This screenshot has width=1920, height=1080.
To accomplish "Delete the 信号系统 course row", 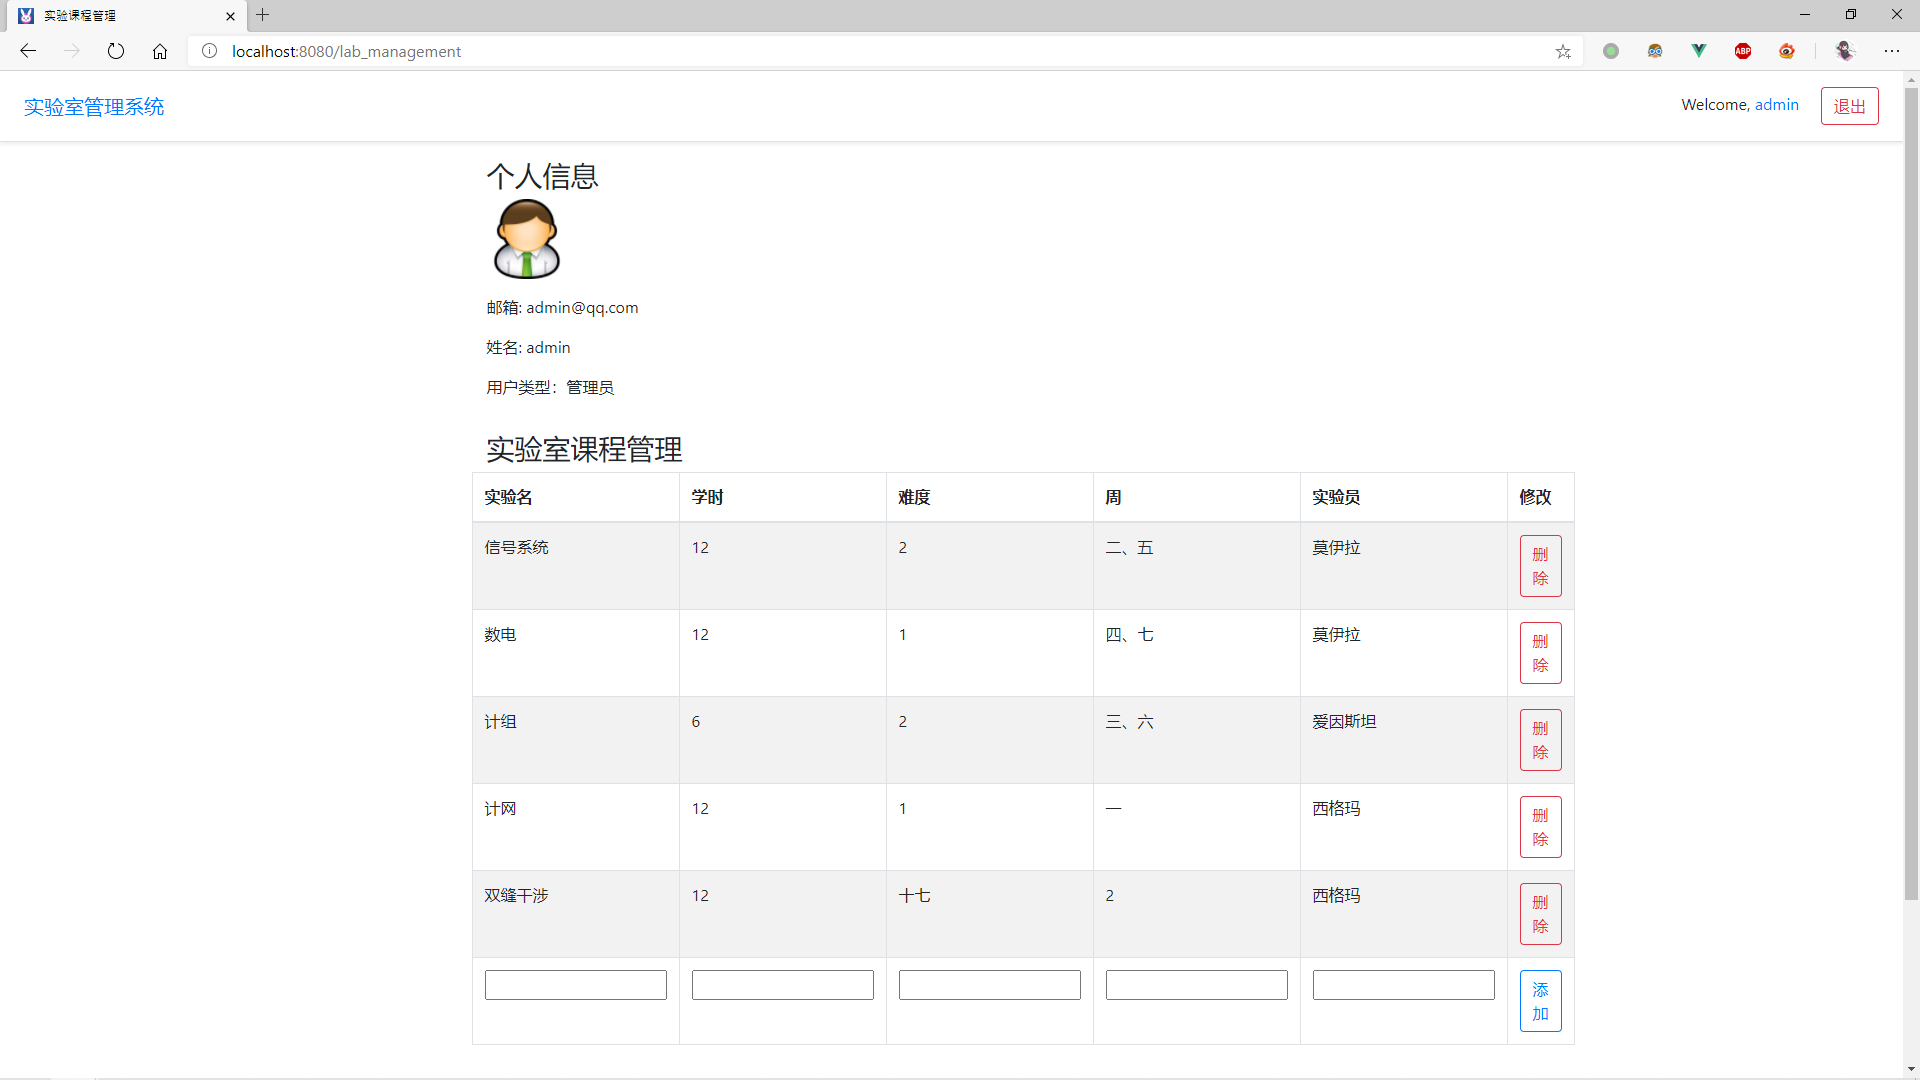I will click(x=1540, y=566).
